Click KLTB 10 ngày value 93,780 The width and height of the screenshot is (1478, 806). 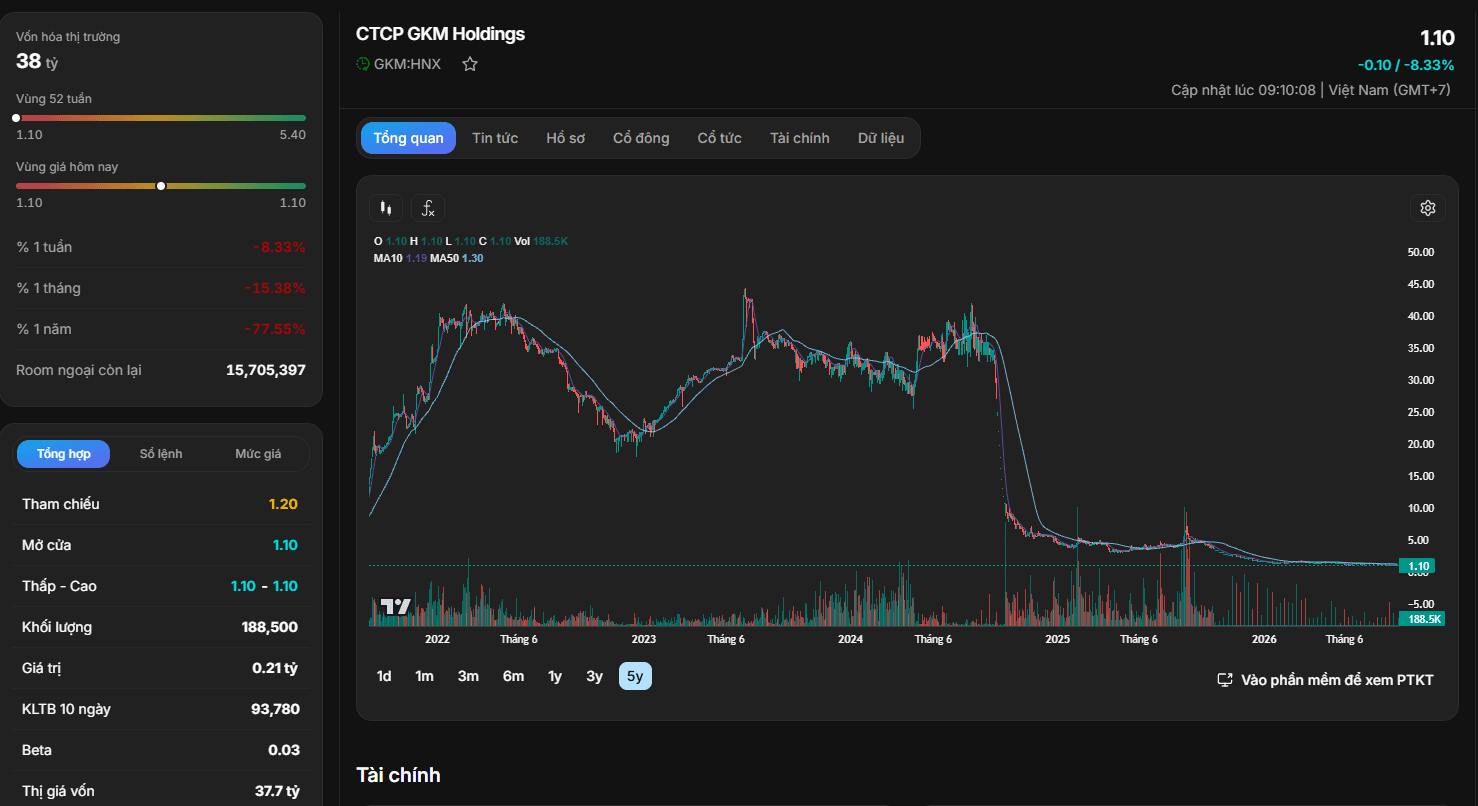coord(275,709)
